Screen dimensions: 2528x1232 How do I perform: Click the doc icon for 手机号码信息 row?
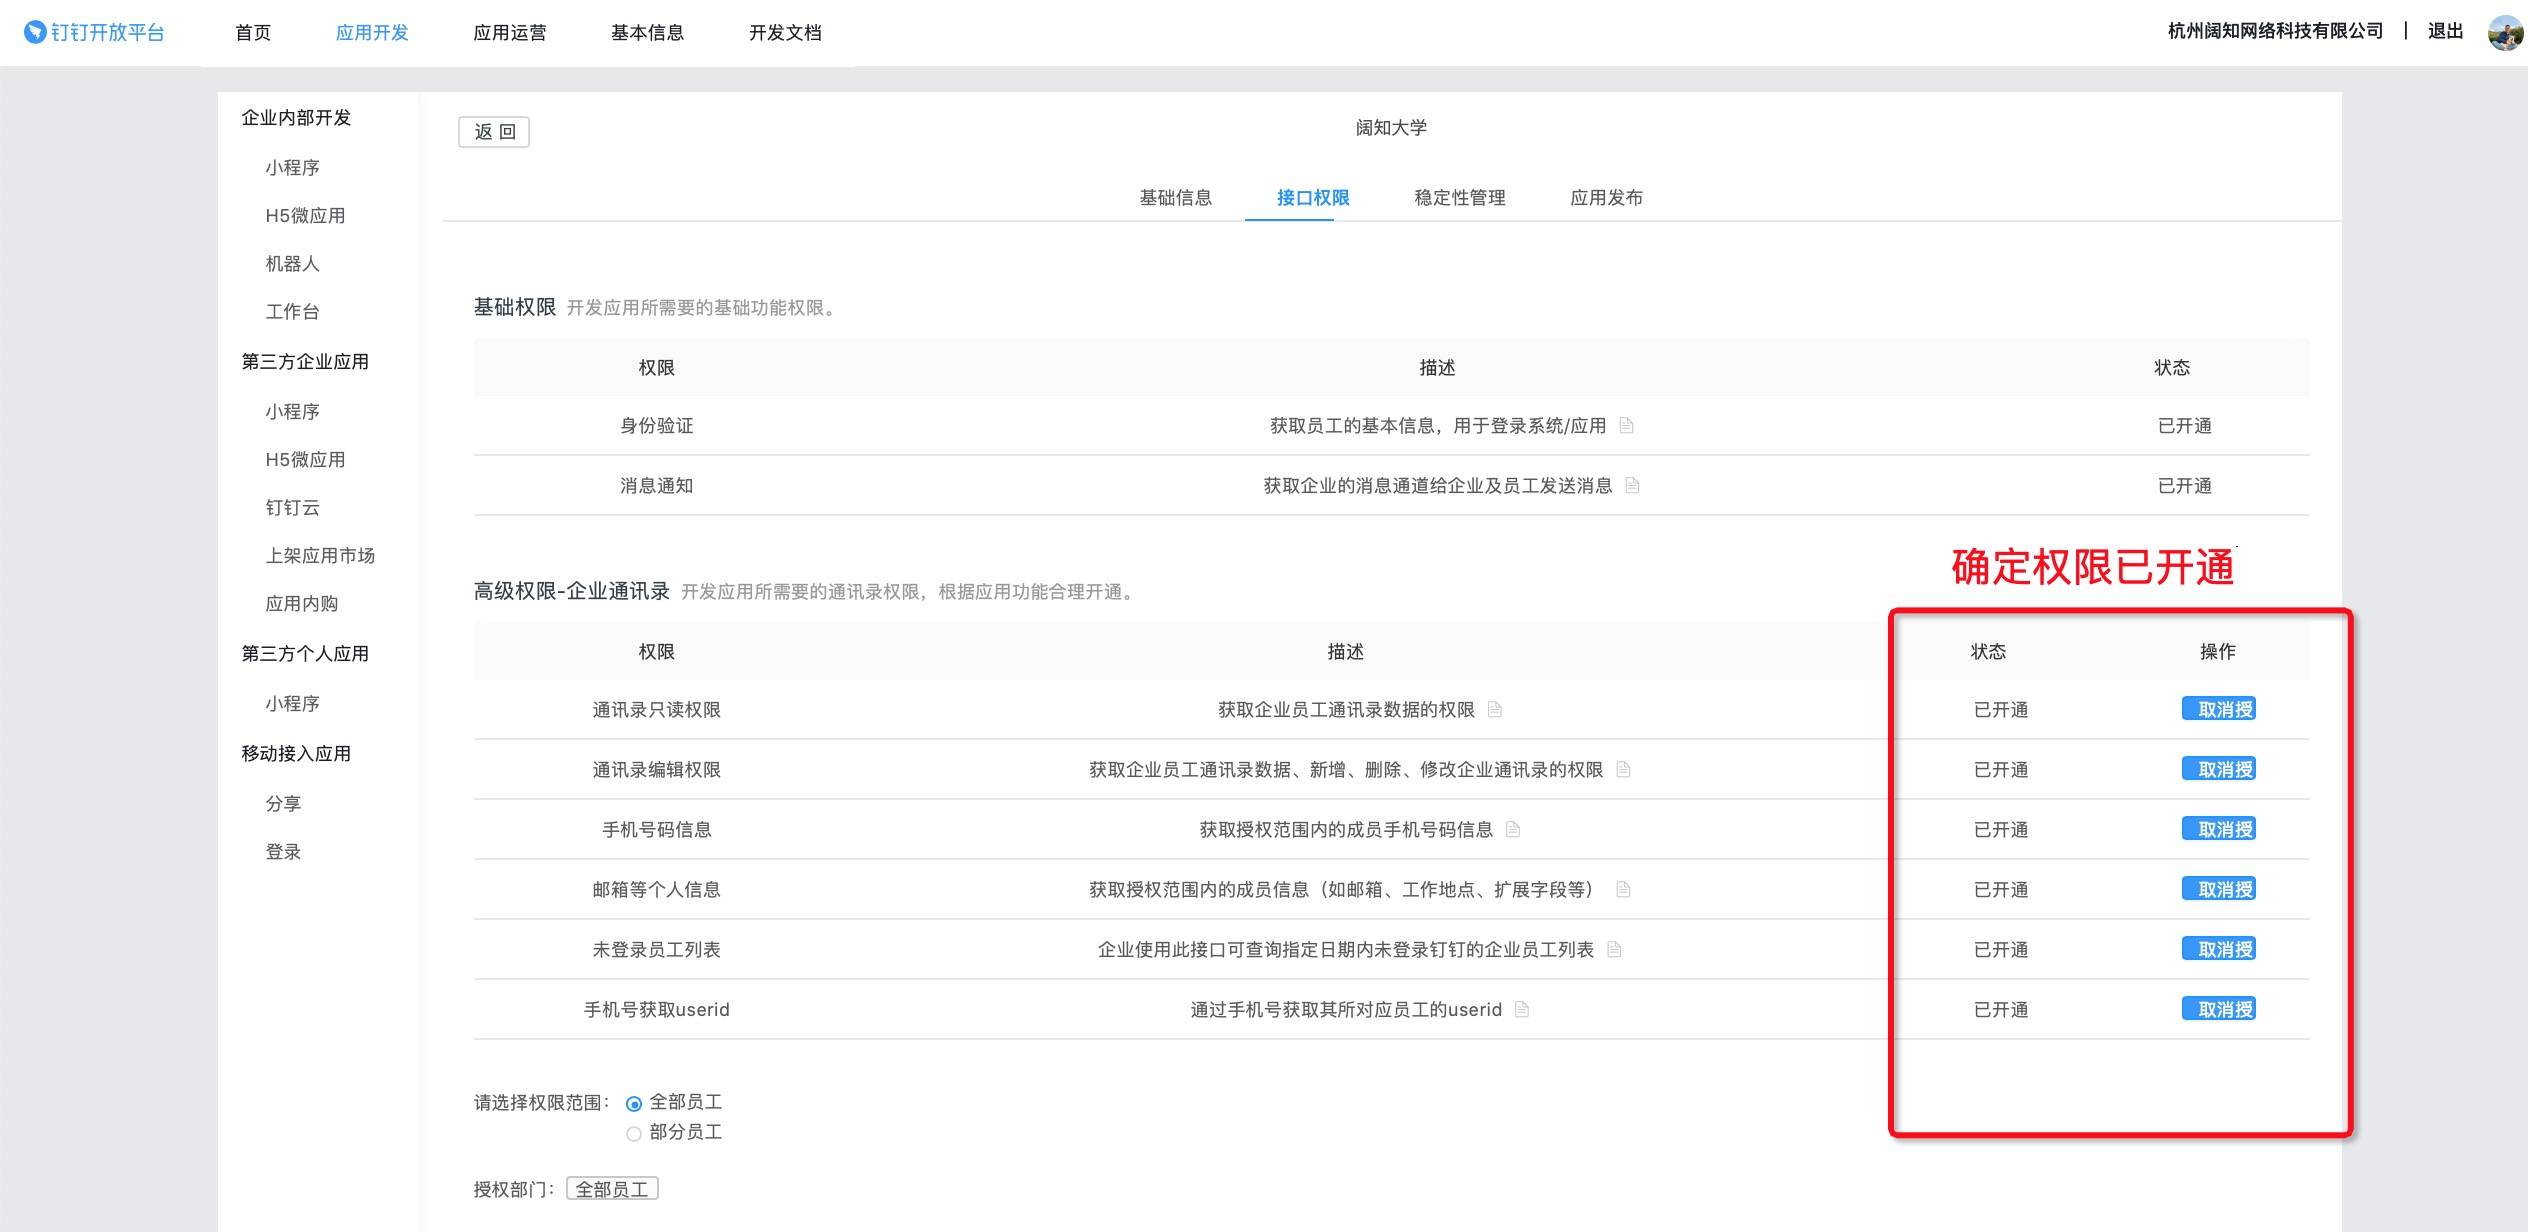pyautogui.click(x=1513, y=829)
